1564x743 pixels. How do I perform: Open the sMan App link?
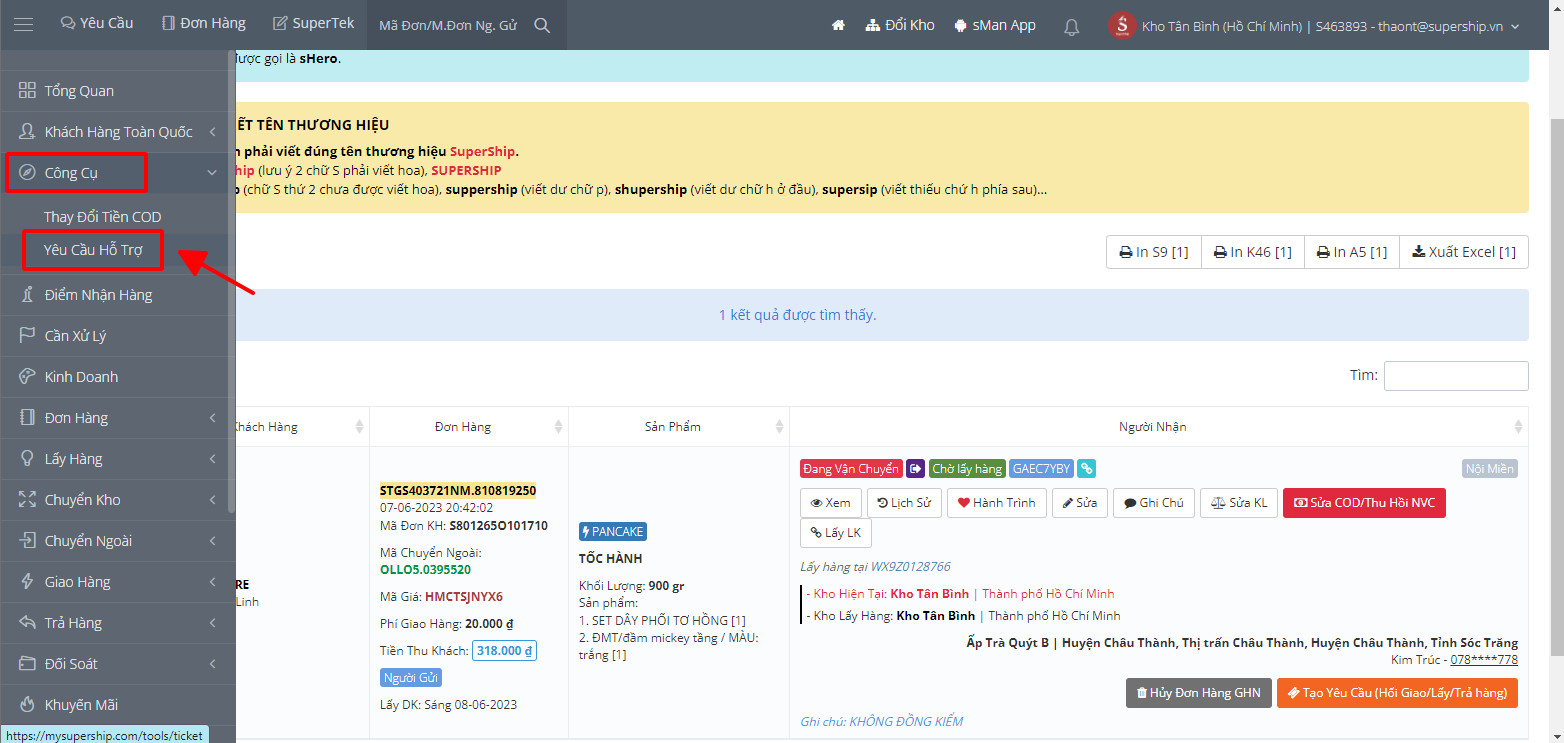995,25
